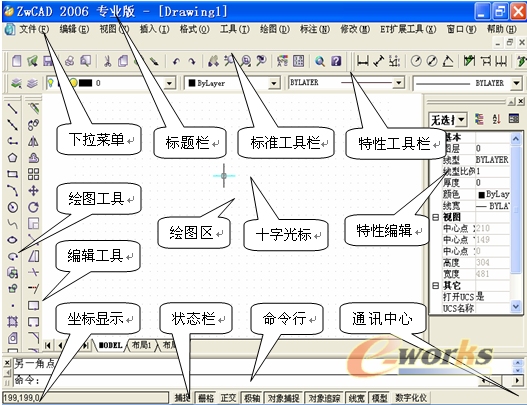This screenshot has width=527, height=405.
Task: Select the Line drawing tool
Action: click(x=12, y=109)
